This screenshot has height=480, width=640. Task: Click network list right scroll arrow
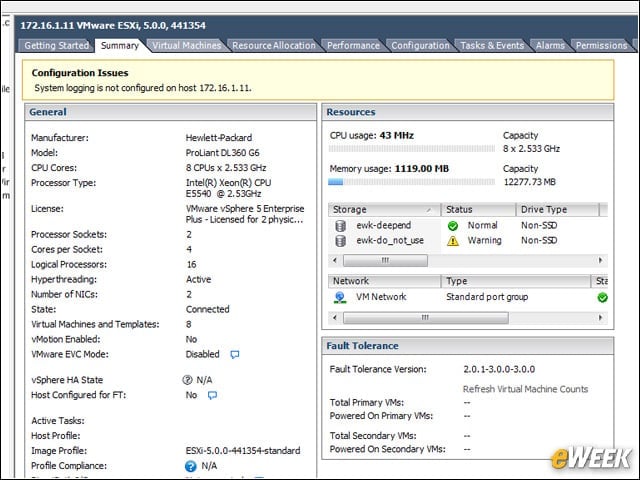[x=600, y=318]
